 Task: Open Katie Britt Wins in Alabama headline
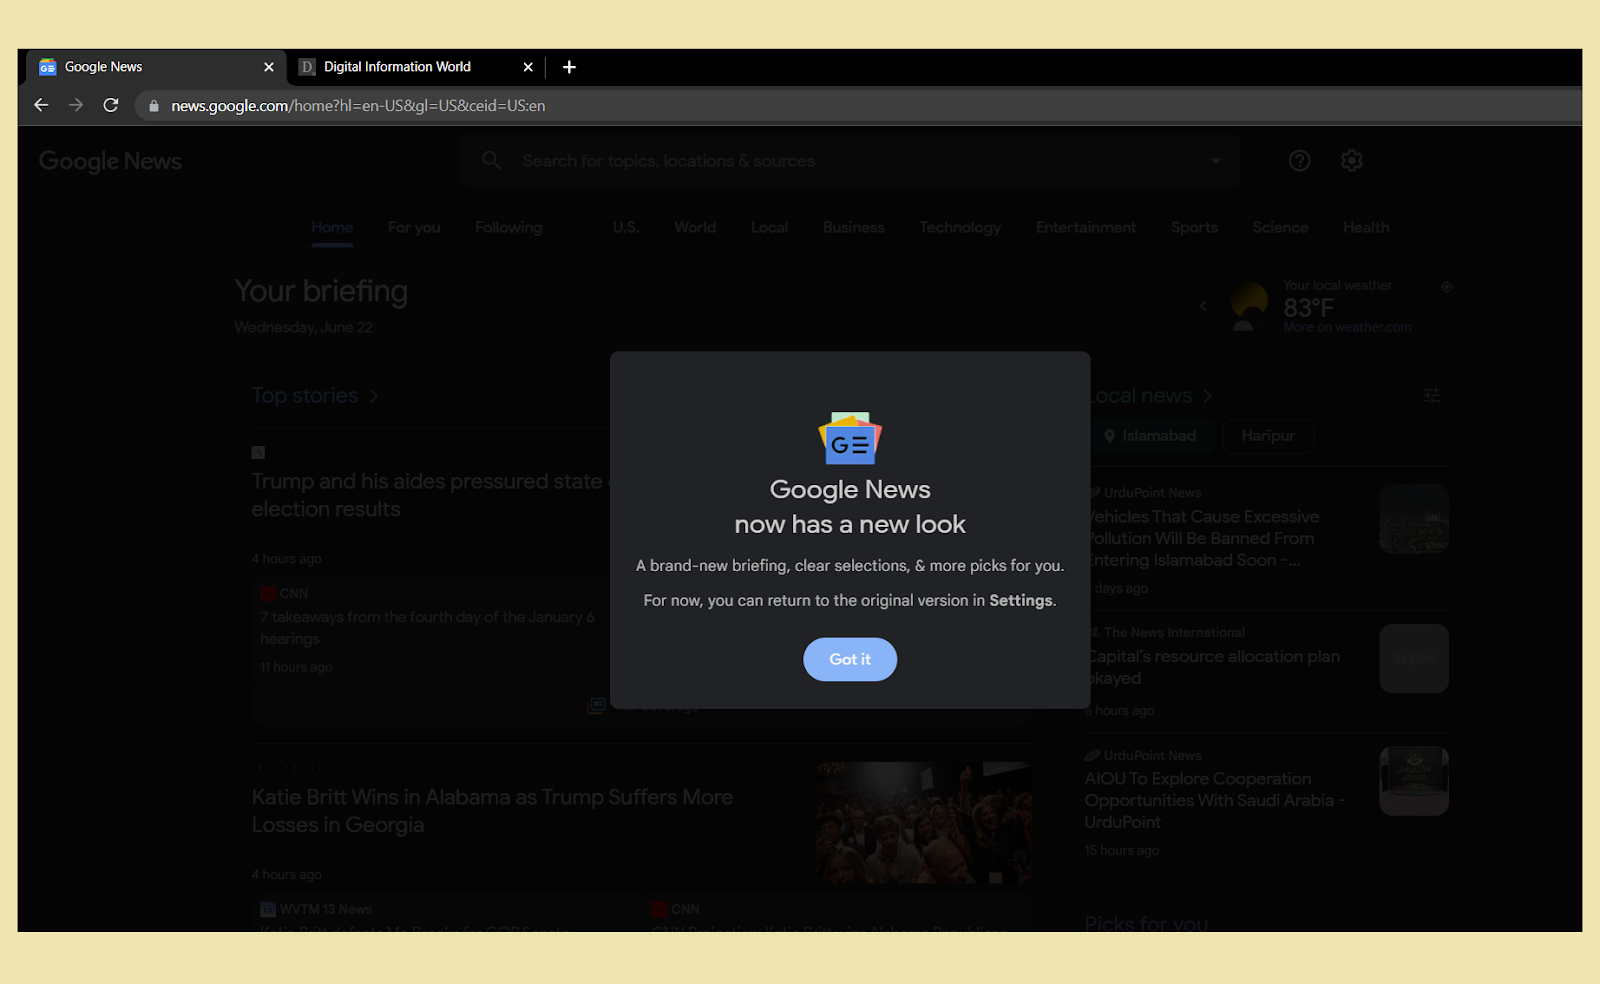(492, 811)
